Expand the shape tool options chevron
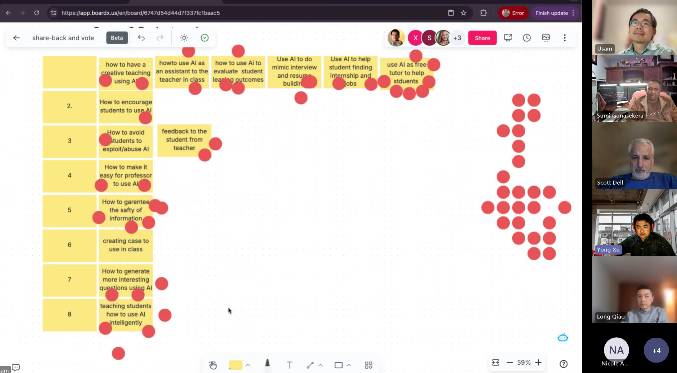 [x=349, y=365]
